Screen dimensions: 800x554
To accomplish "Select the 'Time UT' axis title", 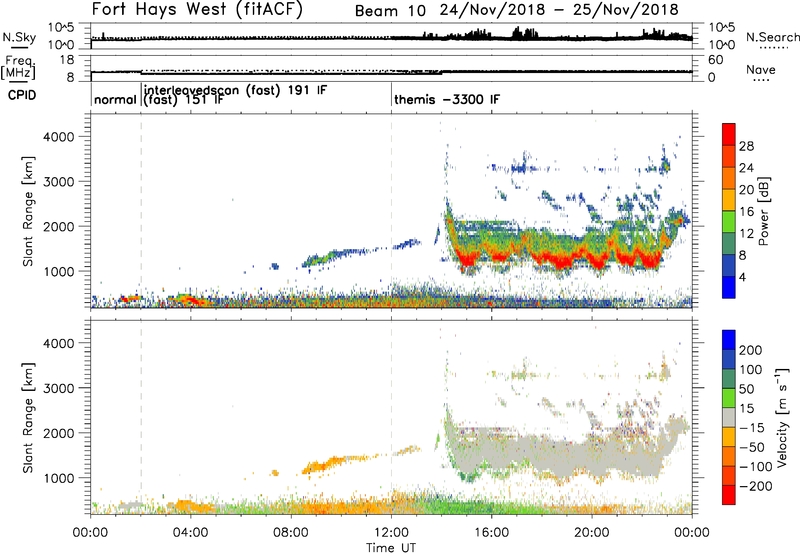I will tap(391, 547).
